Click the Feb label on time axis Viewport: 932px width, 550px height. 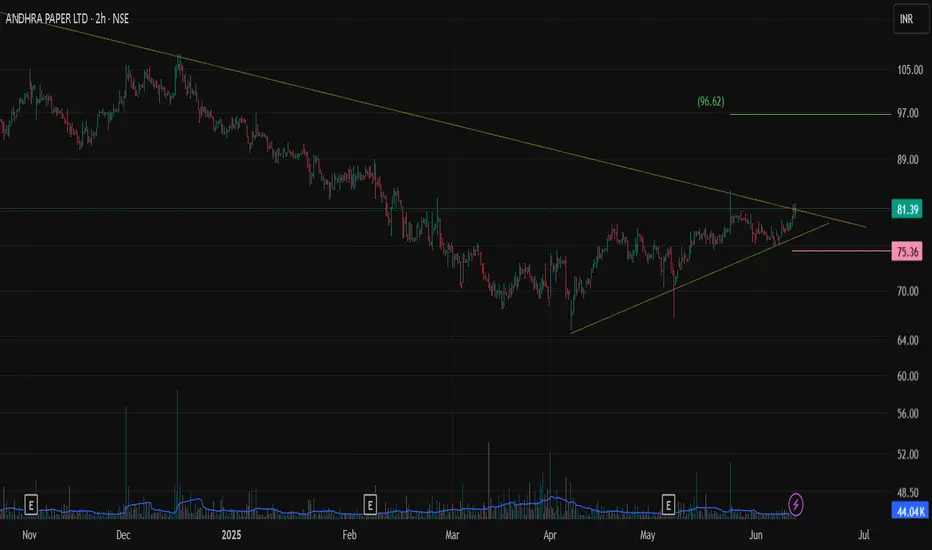(350, 535)
